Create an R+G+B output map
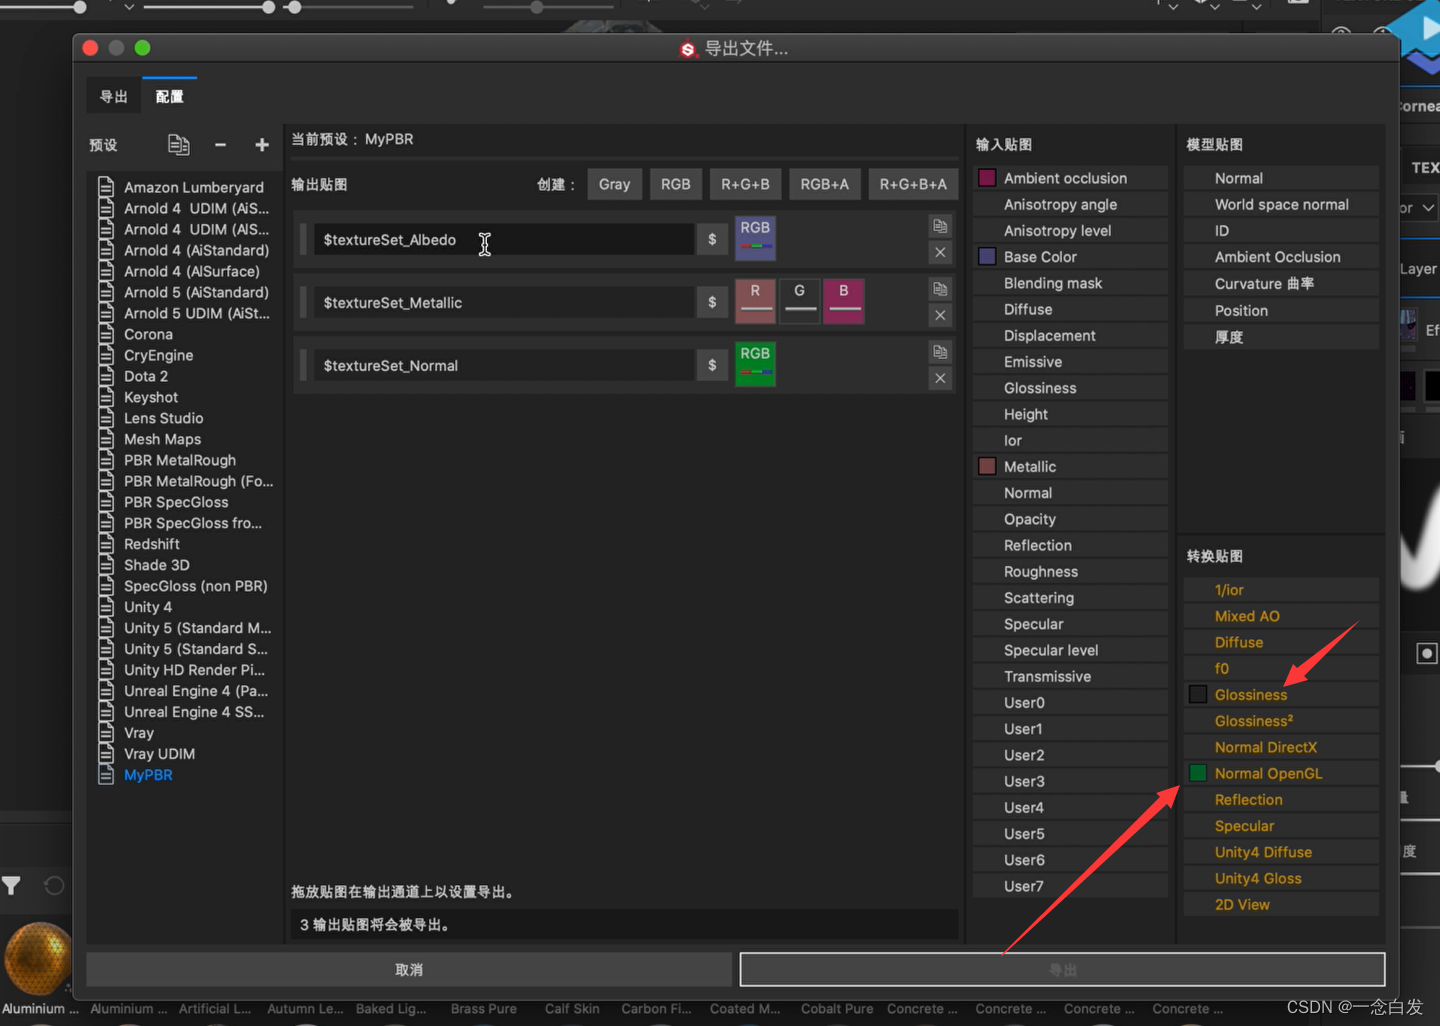The height and width of the screenshot is (1026, 1440). (745, 184)
